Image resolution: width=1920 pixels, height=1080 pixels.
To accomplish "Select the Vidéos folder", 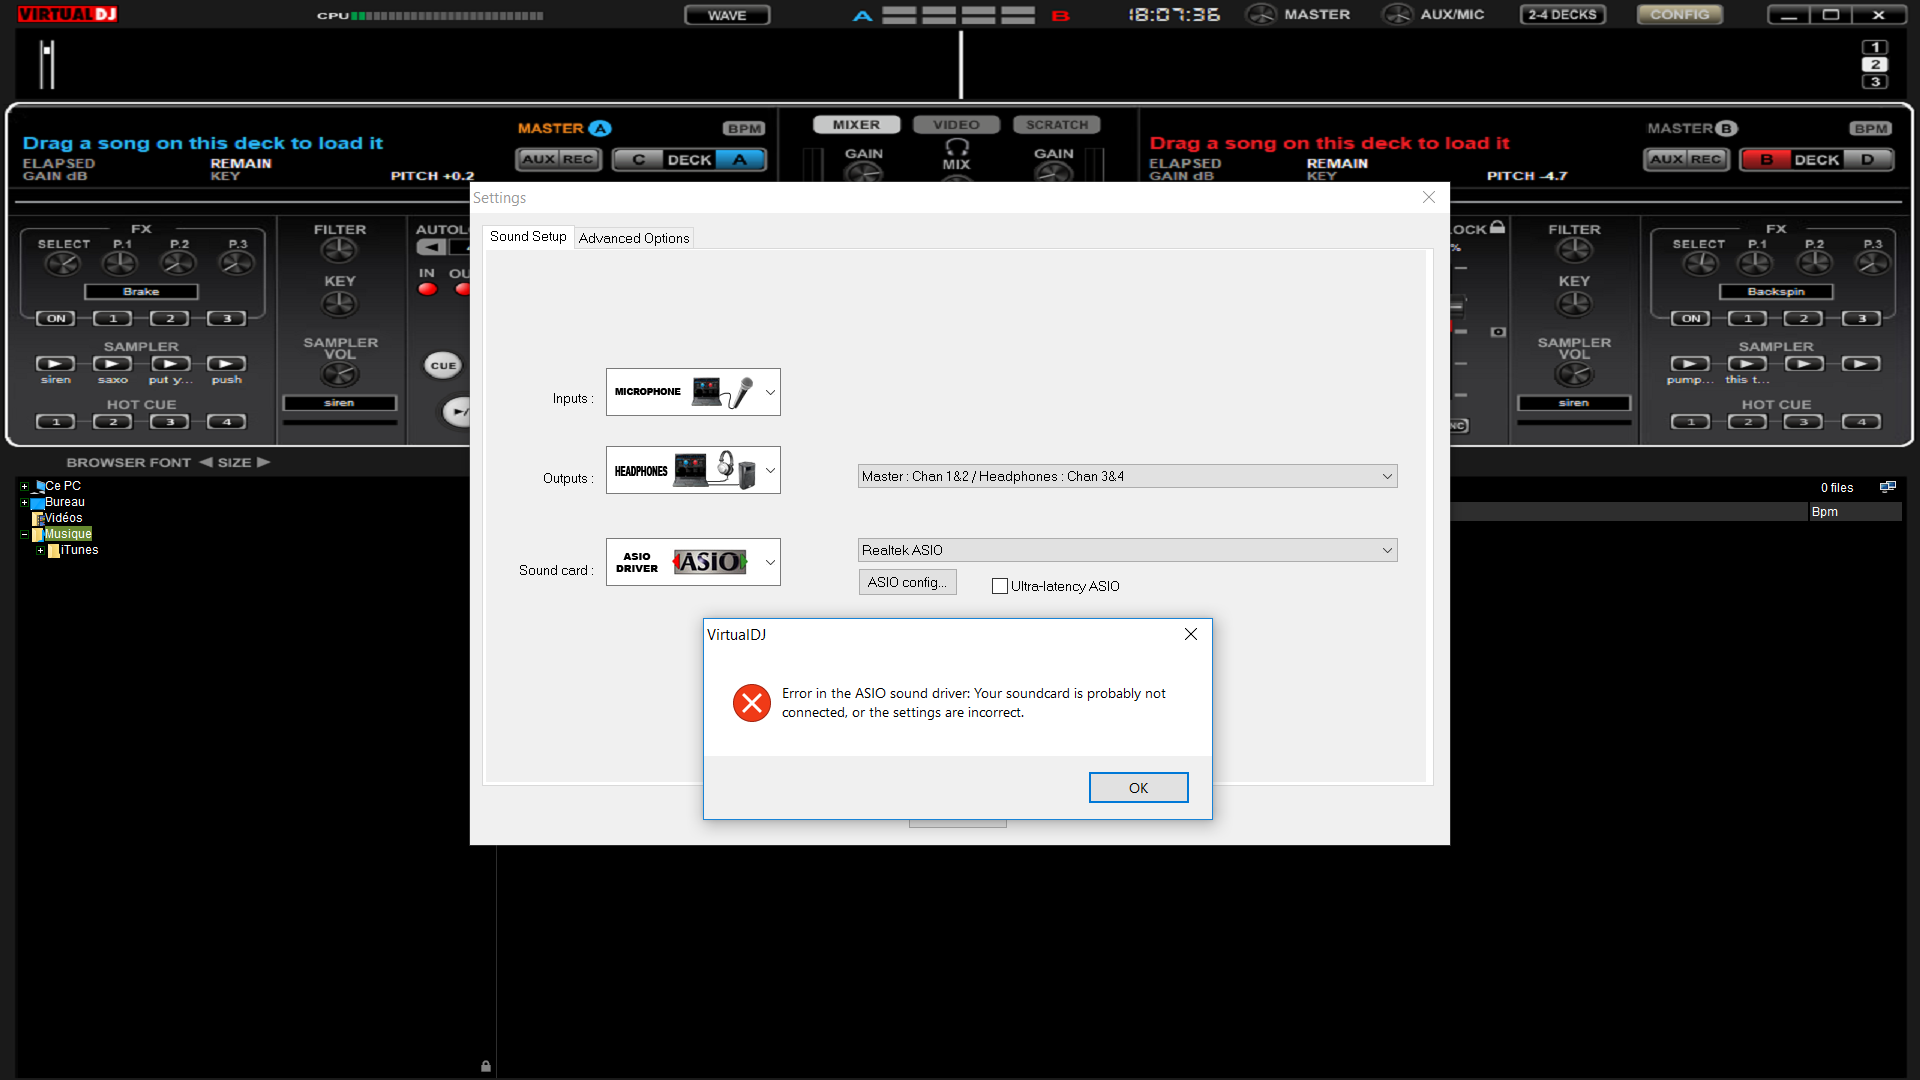I will click(63, 518).
